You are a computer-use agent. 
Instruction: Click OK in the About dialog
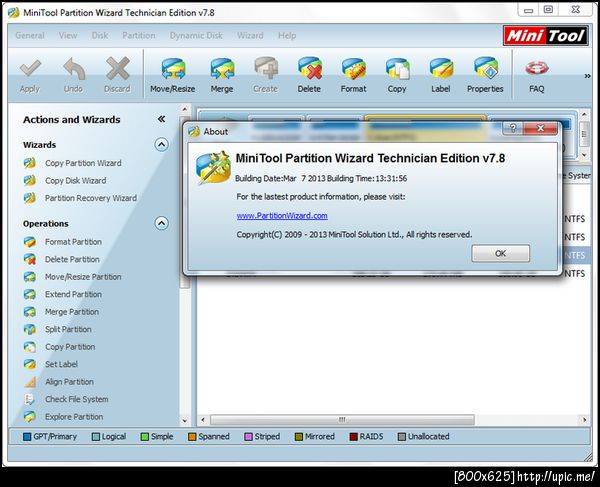point(501,253)
